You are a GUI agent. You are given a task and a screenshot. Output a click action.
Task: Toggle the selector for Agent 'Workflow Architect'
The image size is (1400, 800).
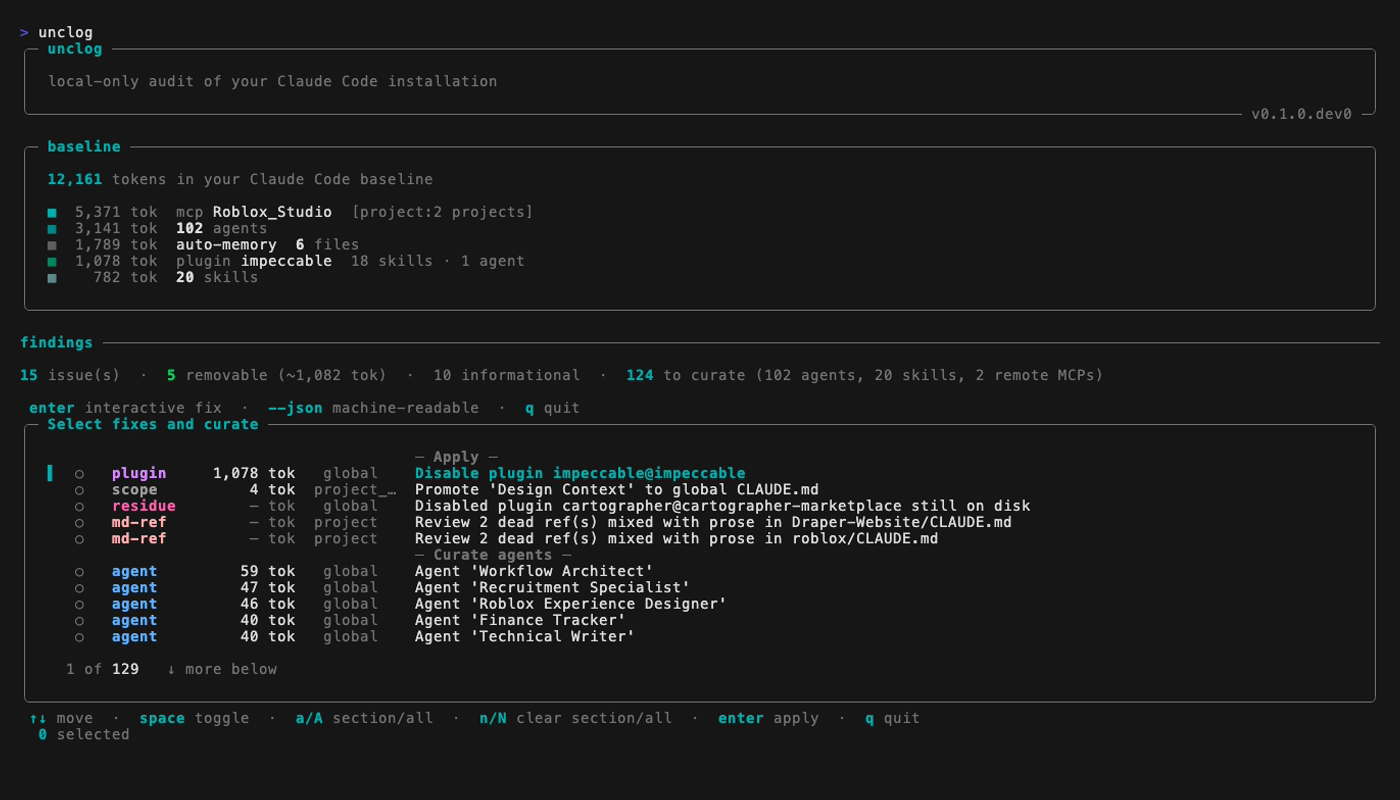click(81, 570)
